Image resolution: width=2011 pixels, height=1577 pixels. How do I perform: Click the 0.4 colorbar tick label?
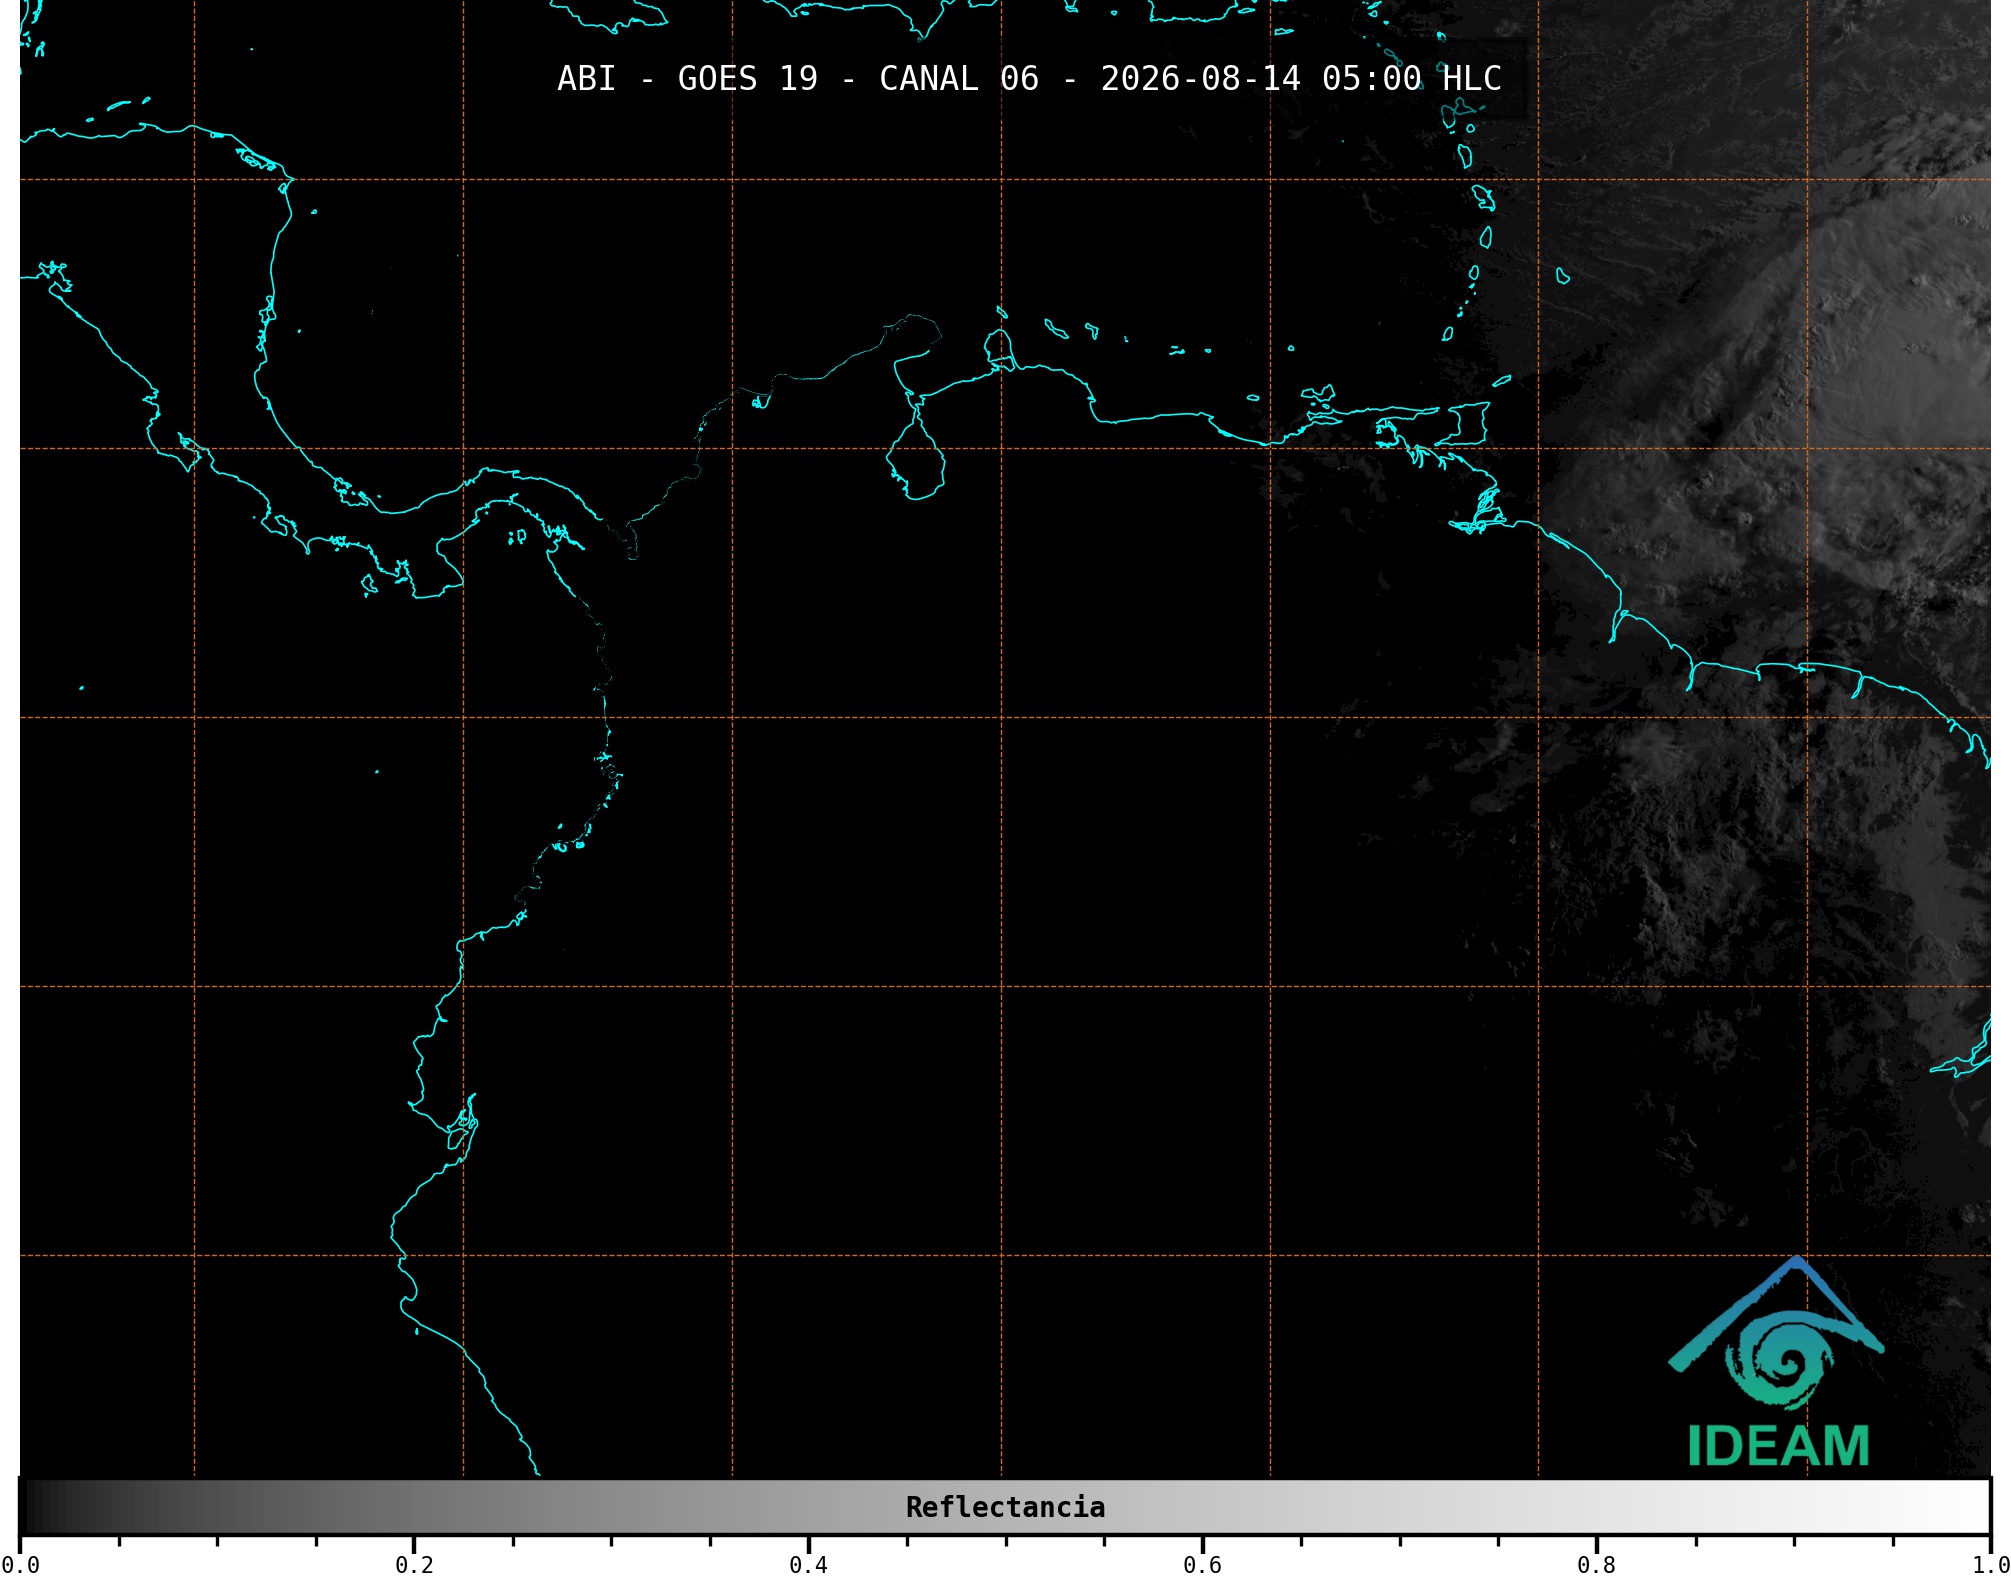point(808,1565)
